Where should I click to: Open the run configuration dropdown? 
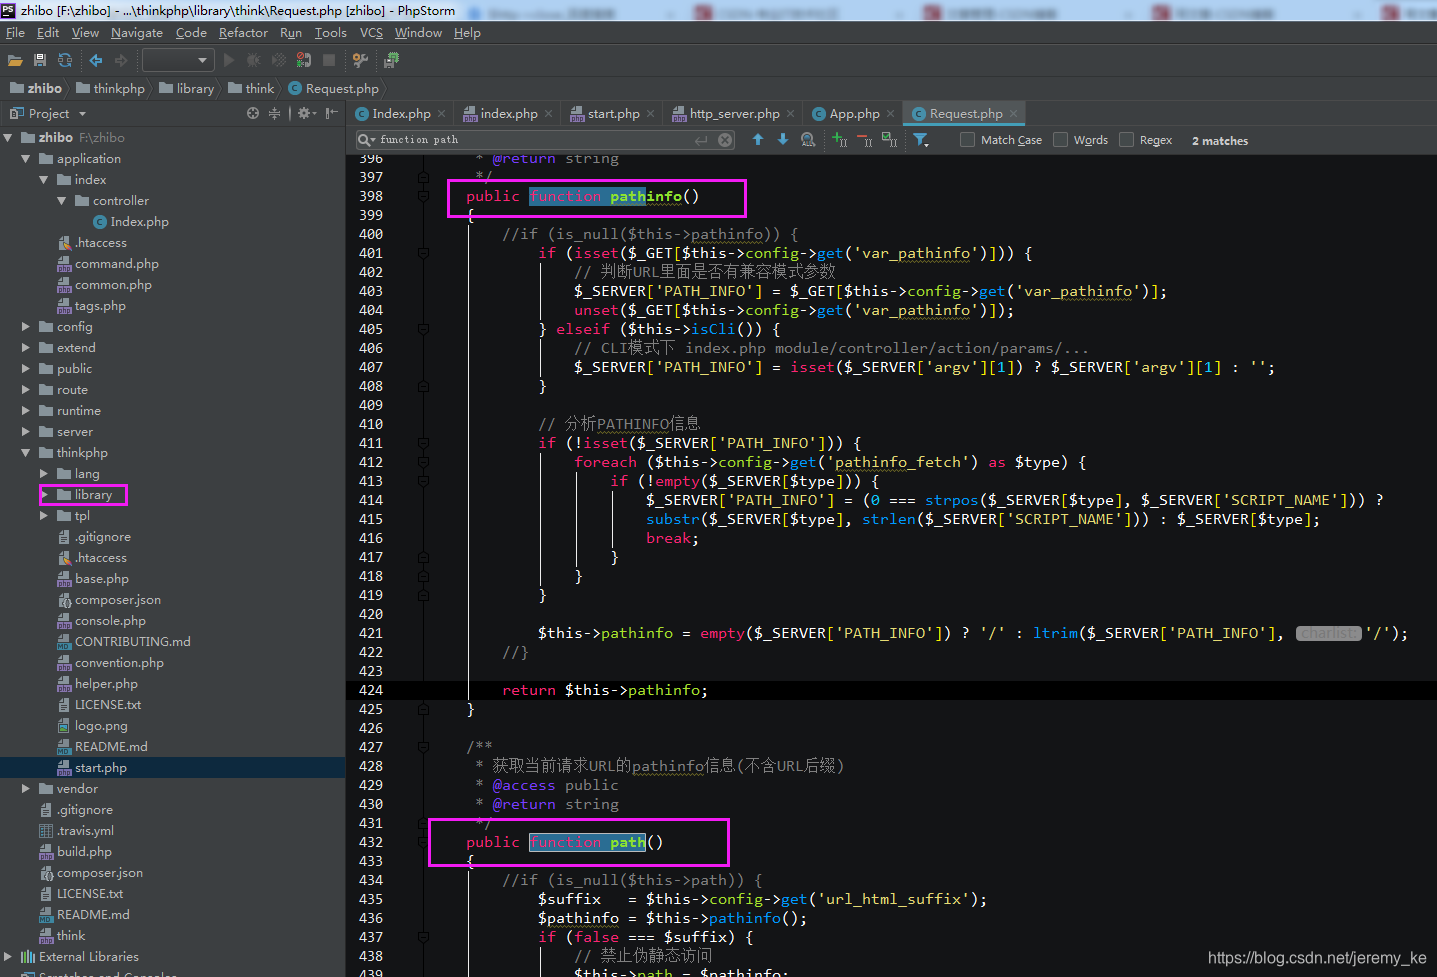click(x=178, y=60)
